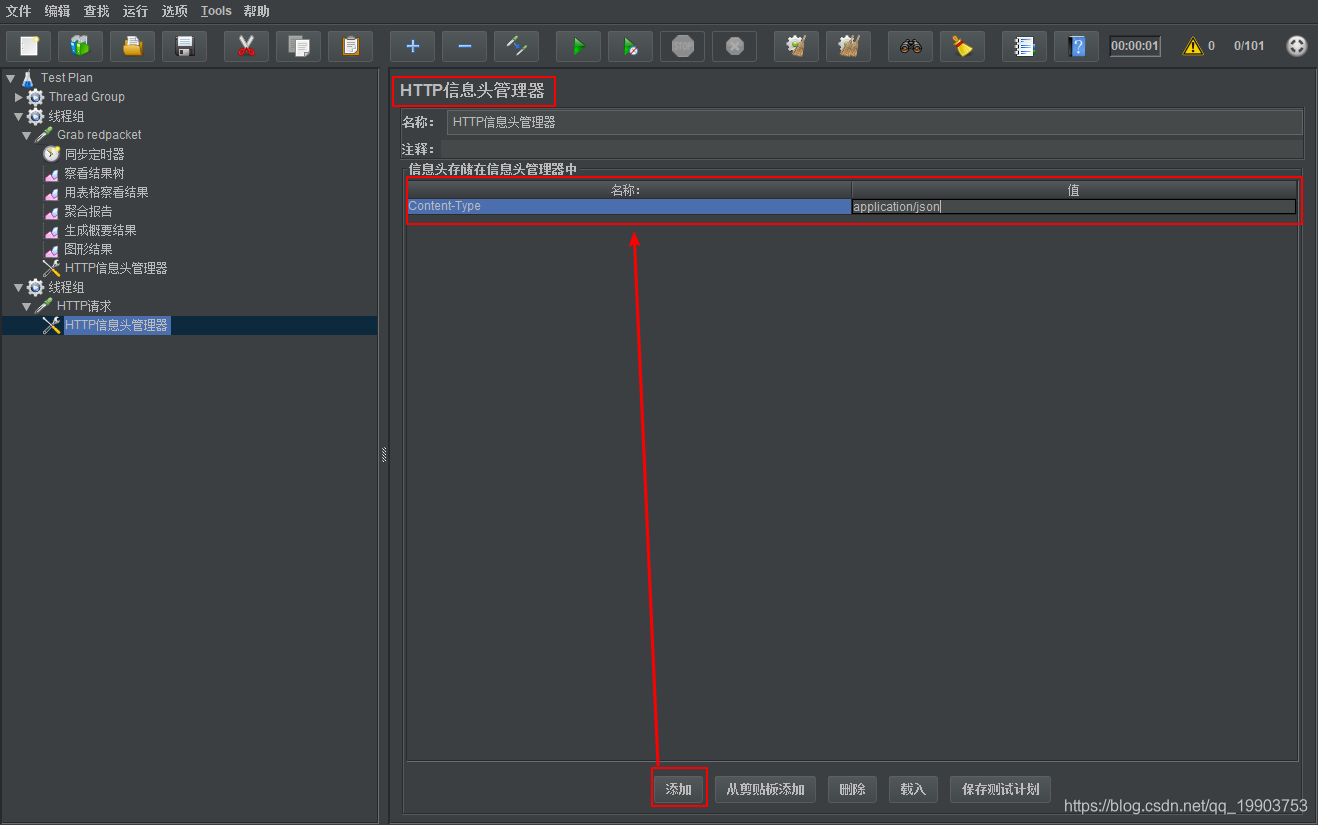Click the New test plan toolbar icon
Image resolution: width=1318 pixels, height=825 pixels.
[29, 46]
